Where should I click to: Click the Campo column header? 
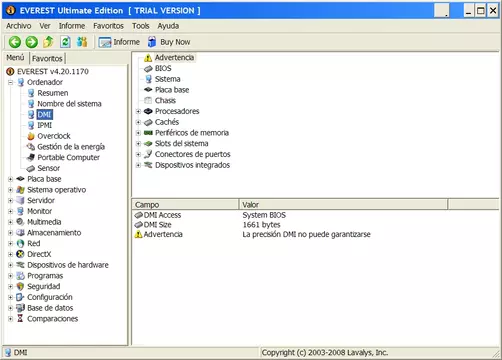[186, 204]
